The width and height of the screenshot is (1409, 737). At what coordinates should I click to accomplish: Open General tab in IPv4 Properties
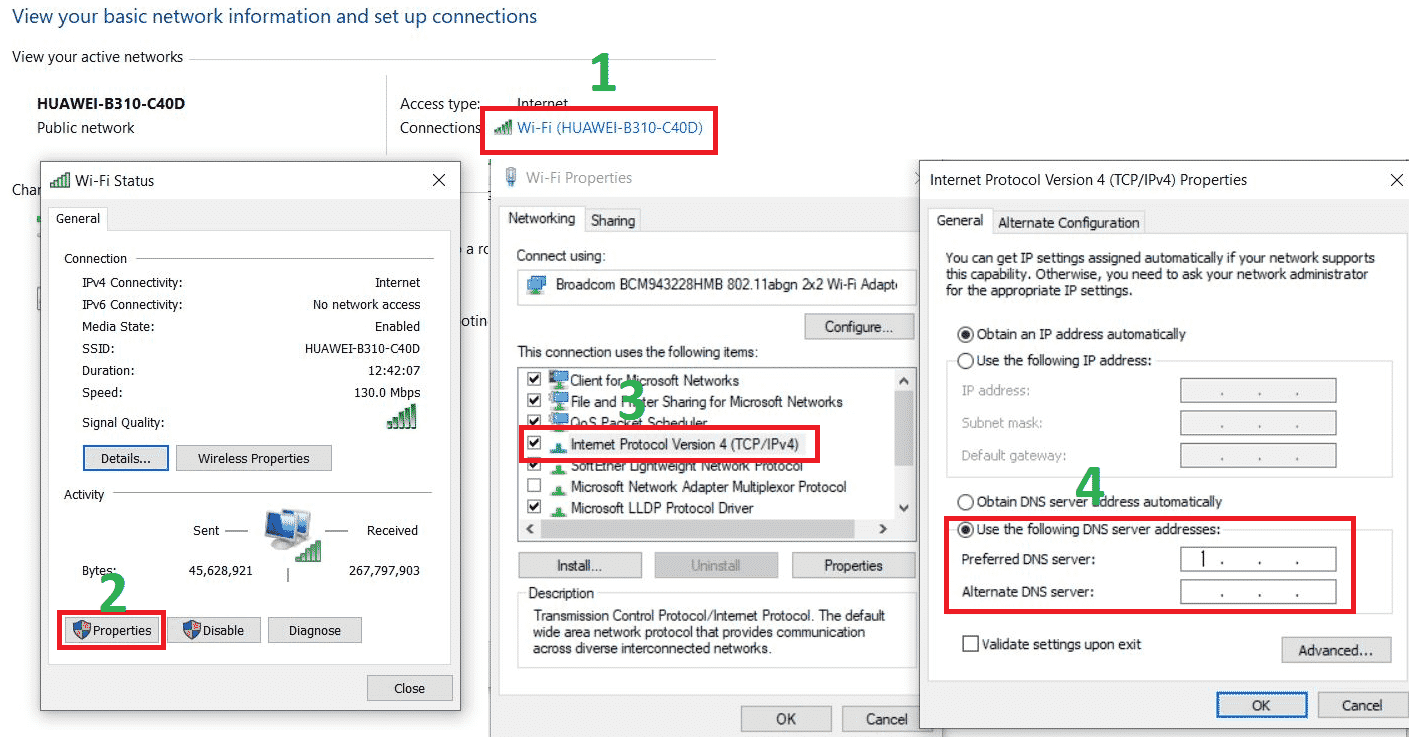click(960, 221)
